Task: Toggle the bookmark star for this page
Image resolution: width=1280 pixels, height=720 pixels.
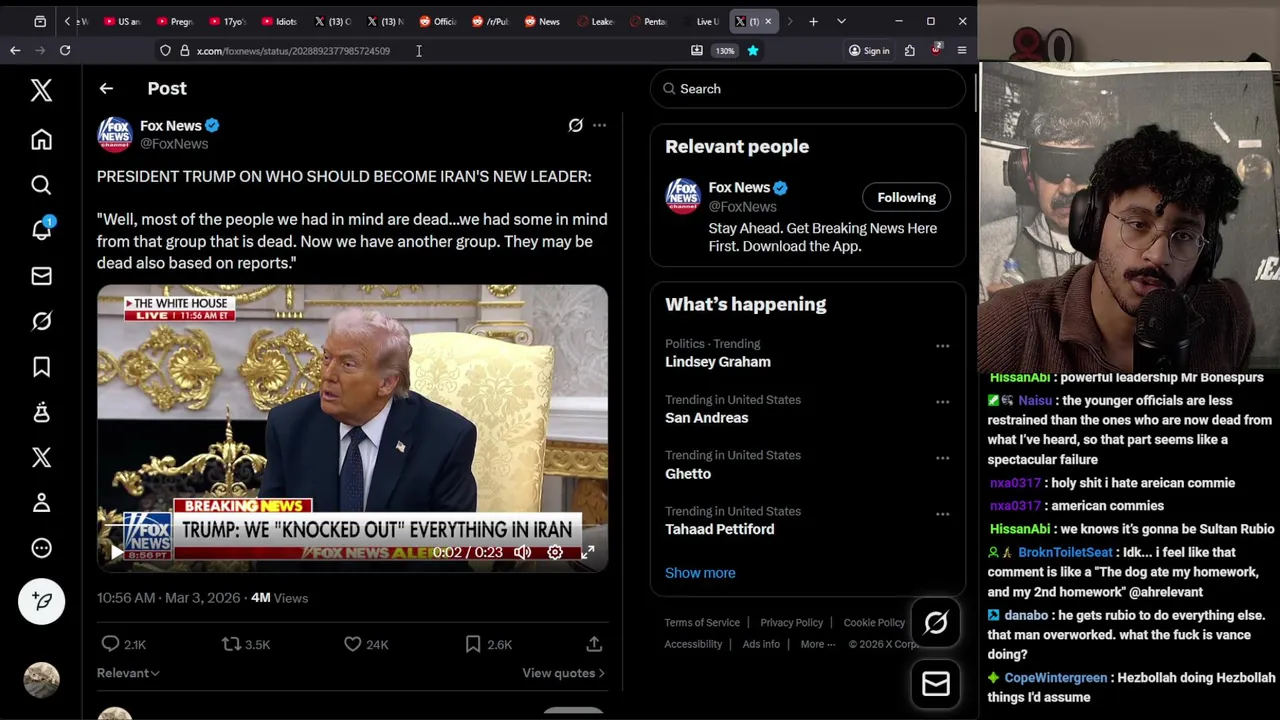Action: coord(753,50)
